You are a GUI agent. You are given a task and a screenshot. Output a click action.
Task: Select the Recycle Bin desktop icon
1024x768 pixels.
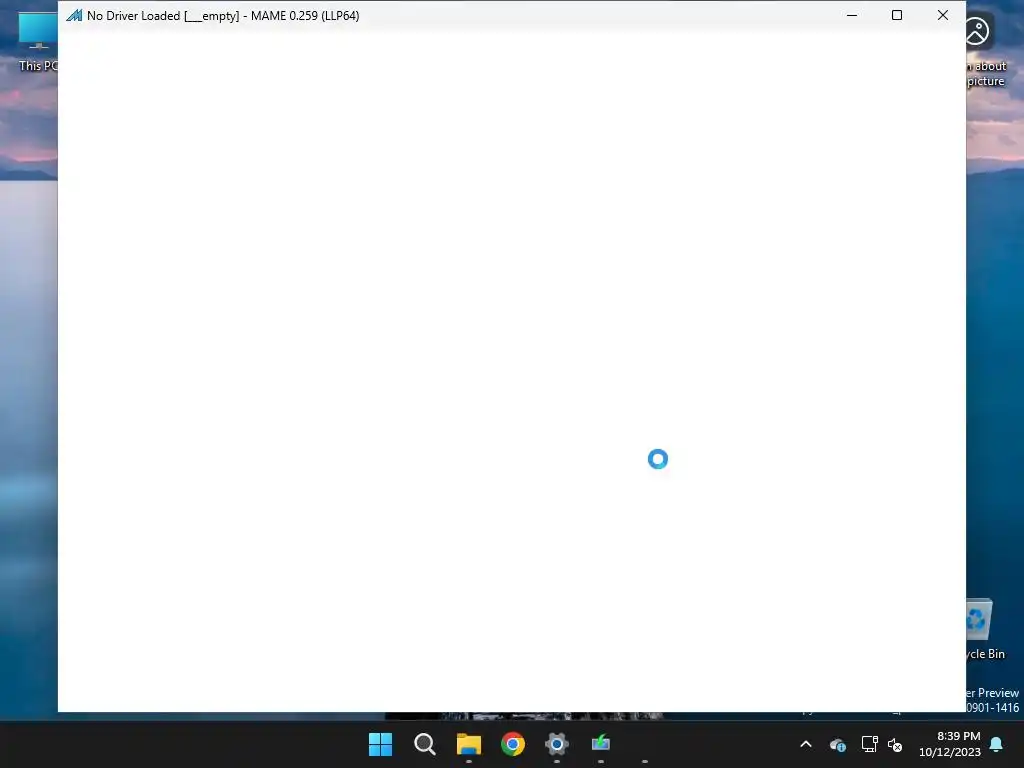[986, 630]
